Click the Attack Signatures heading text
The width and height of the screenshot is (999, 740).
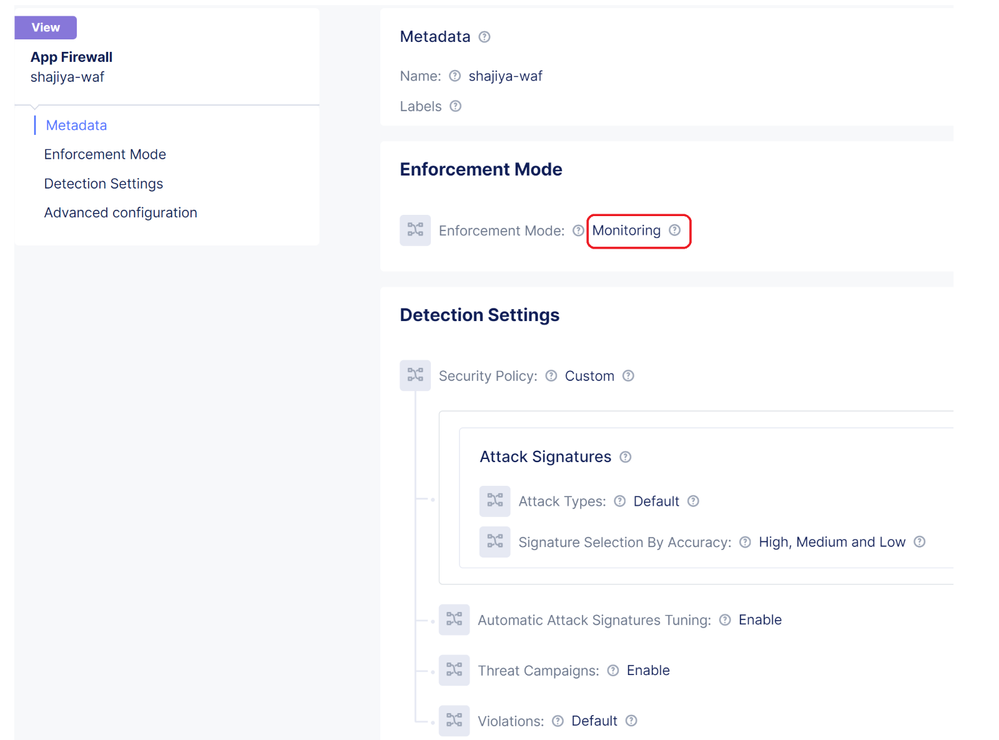click(x=545, y=457)
